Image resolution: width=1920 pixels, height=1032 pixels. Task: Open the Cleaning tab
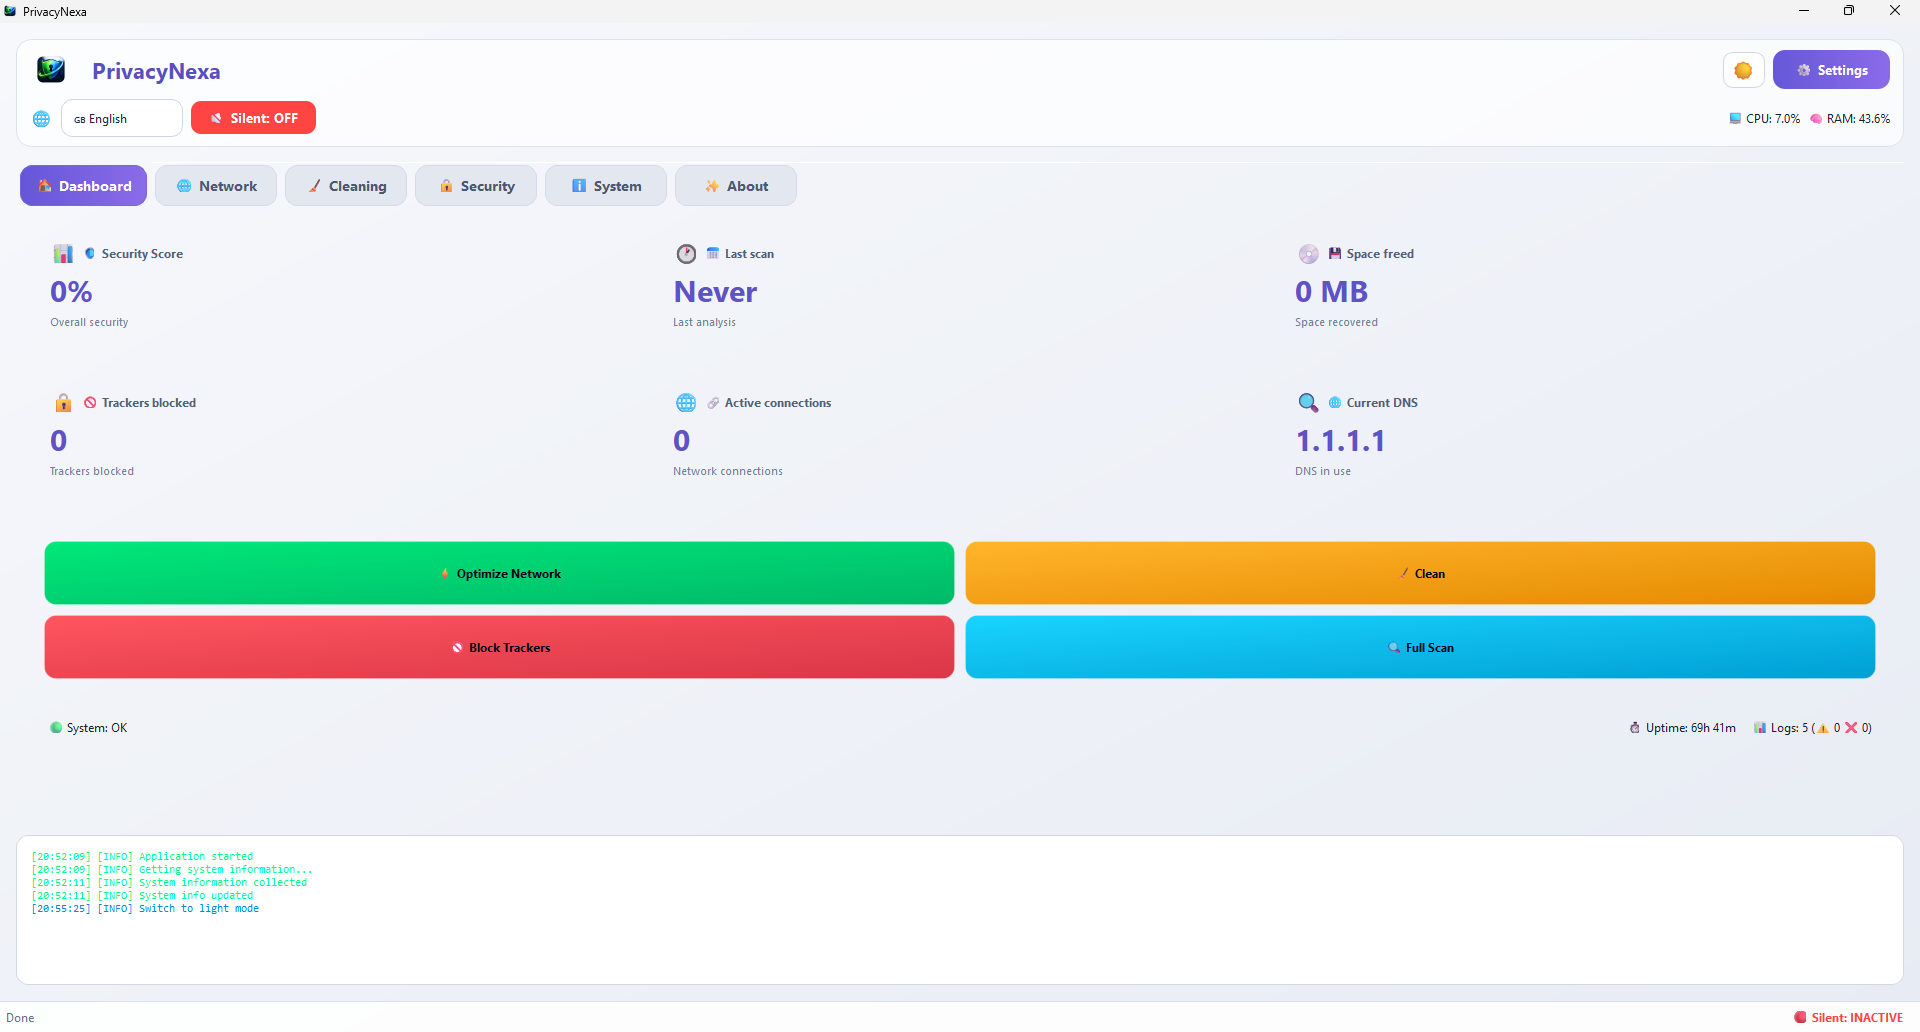(x=346, y=186)
